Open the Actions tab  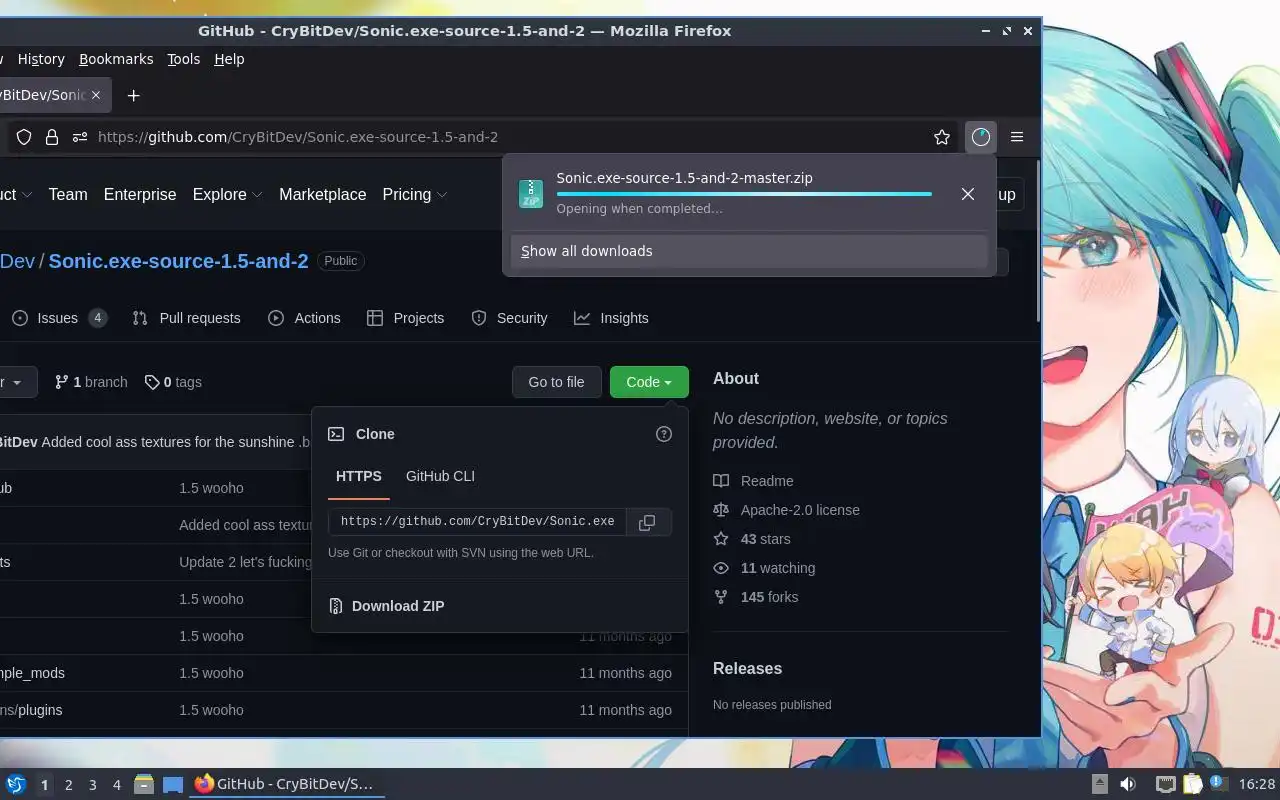(304, 318)
